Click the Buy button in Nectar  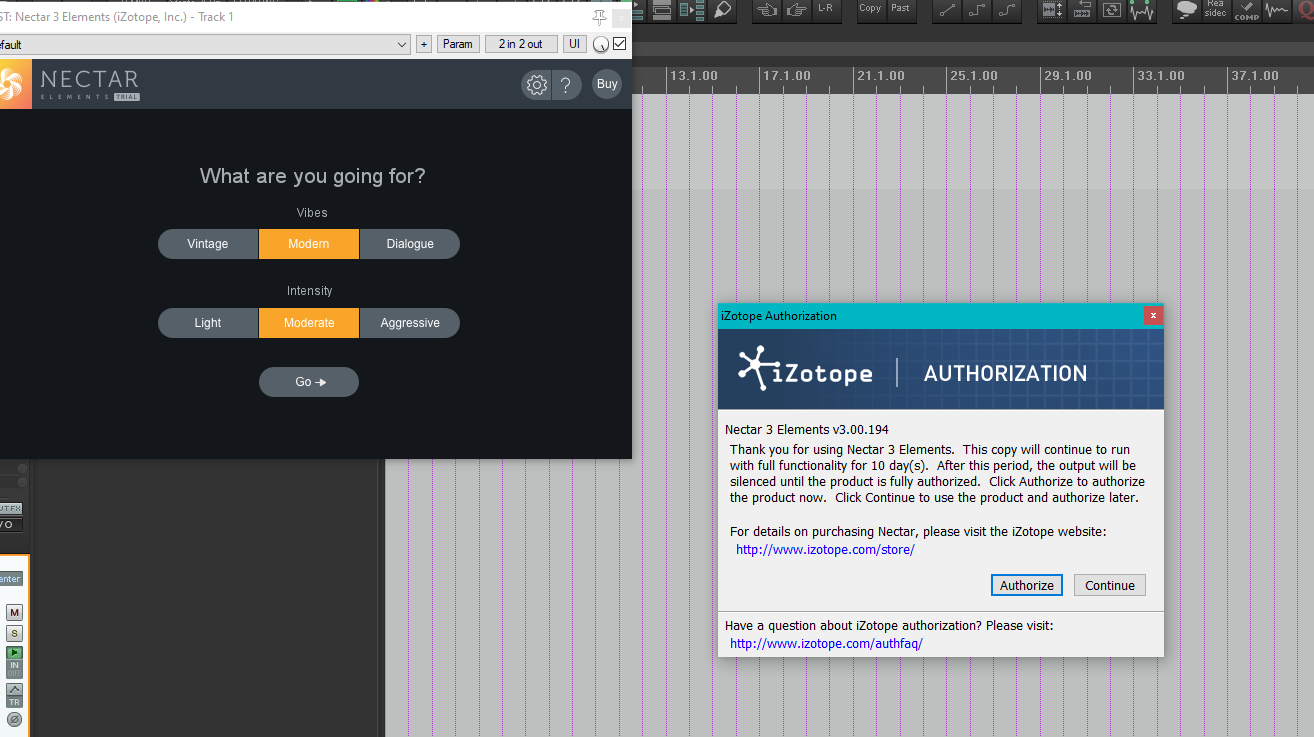click(607, 85)
